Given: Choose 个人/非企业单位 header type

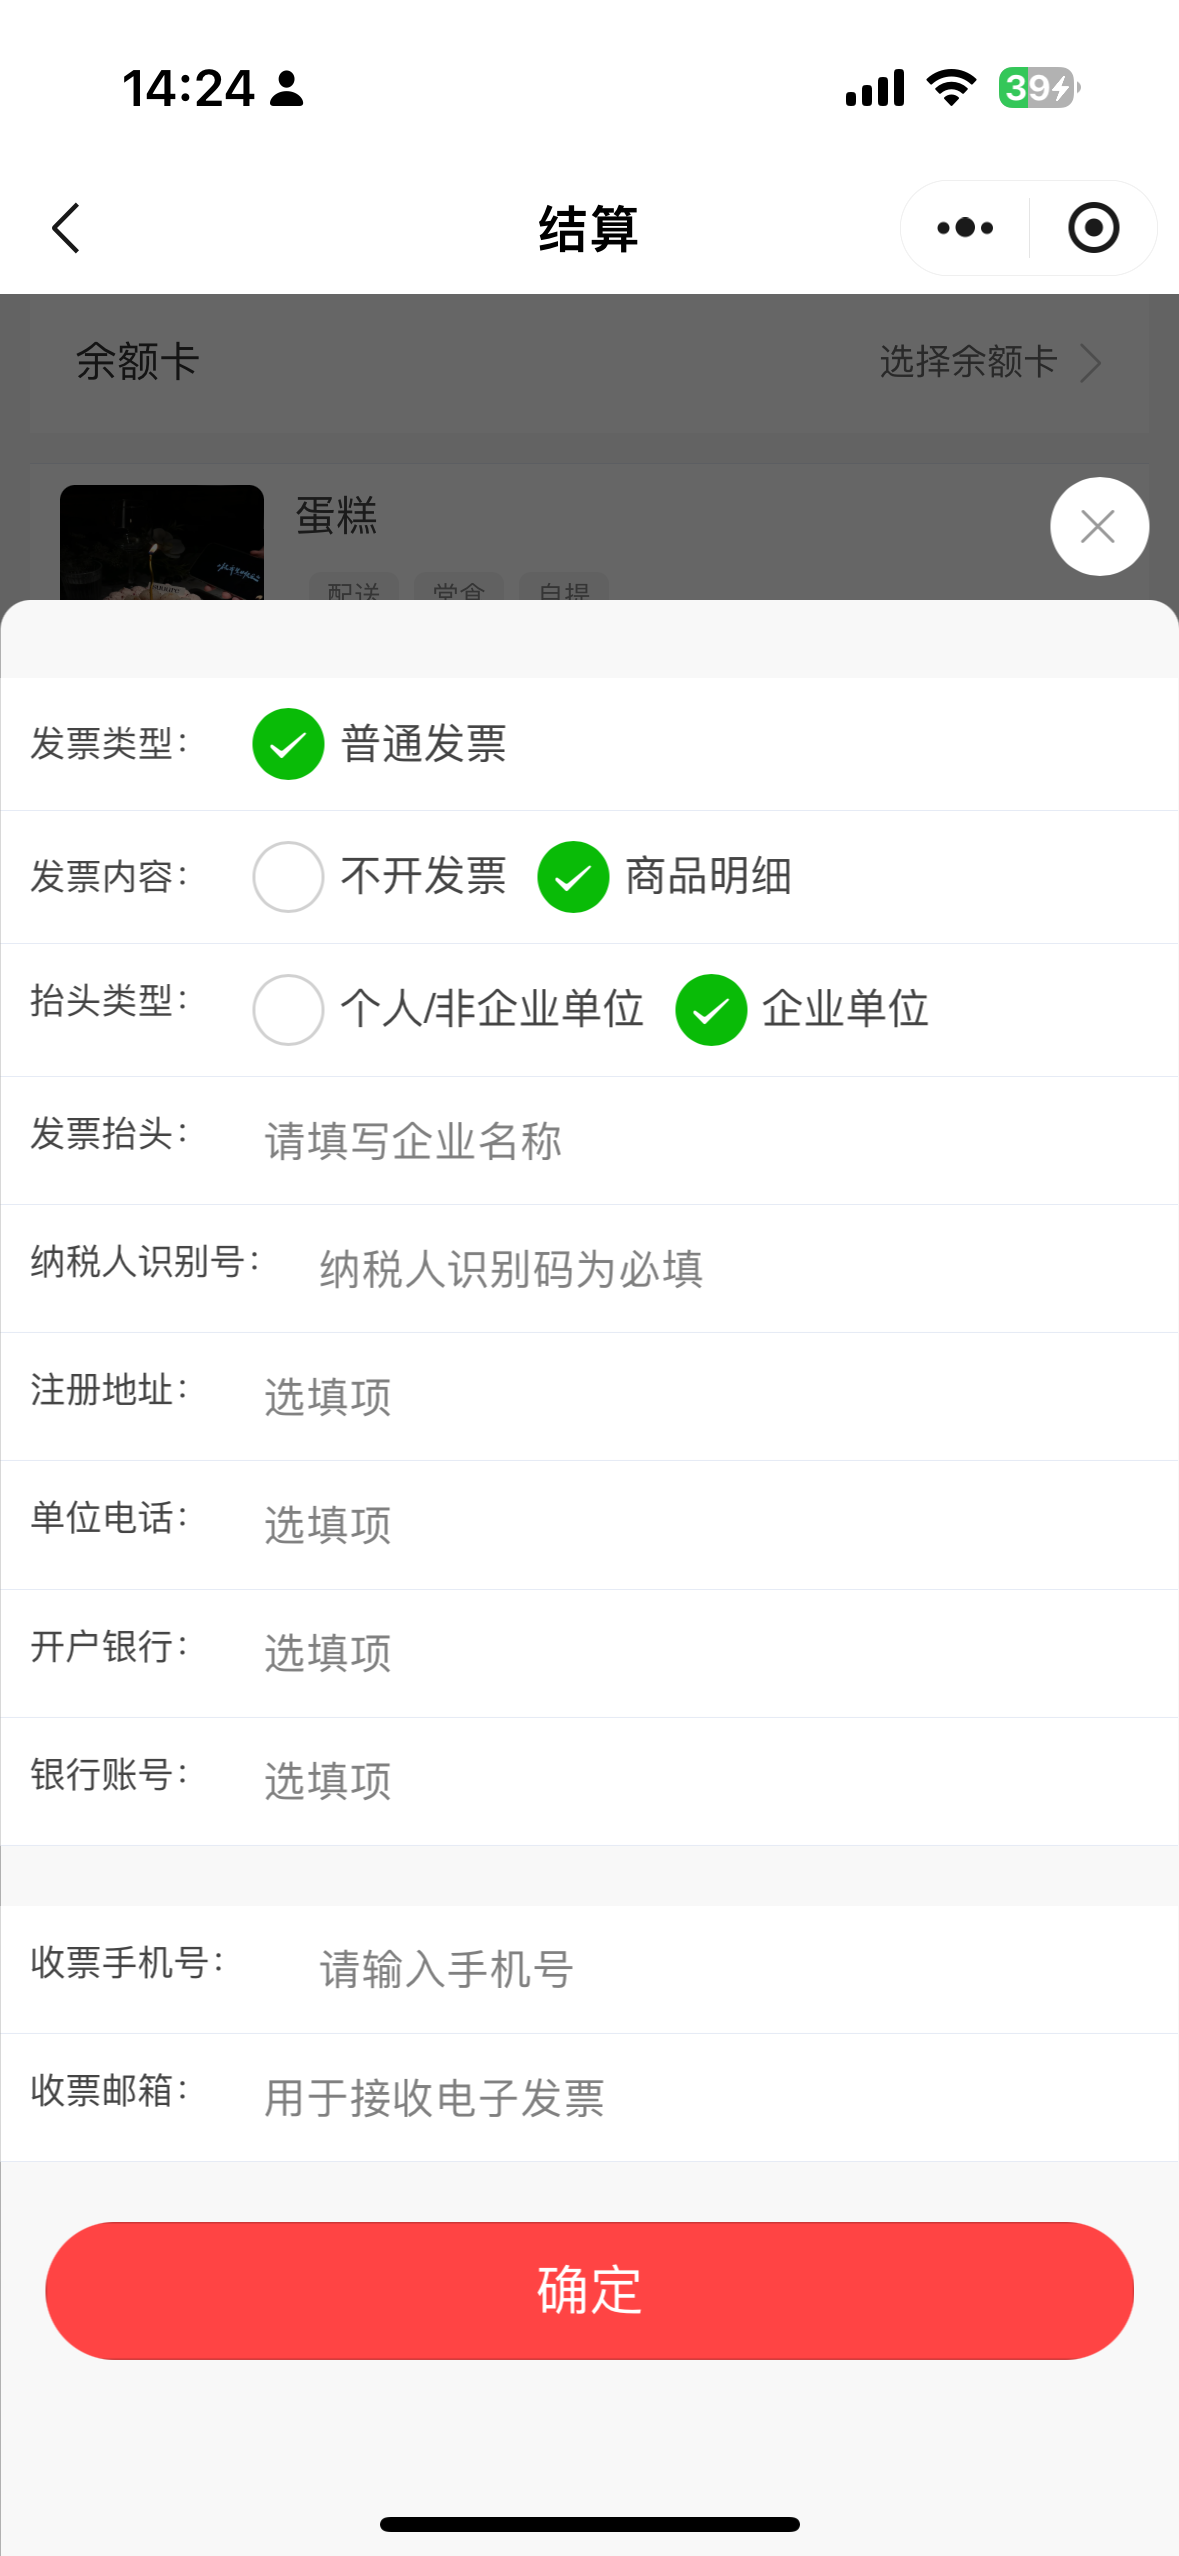Looking at the screenshot, I should (288, 1010).
